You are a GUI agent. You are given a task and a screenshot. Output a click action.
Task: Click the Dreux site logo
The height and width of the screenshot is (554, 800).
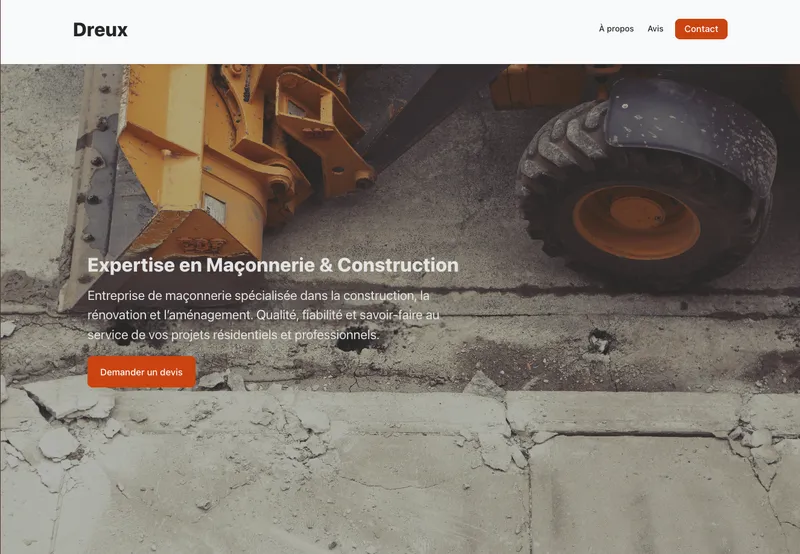100,30
